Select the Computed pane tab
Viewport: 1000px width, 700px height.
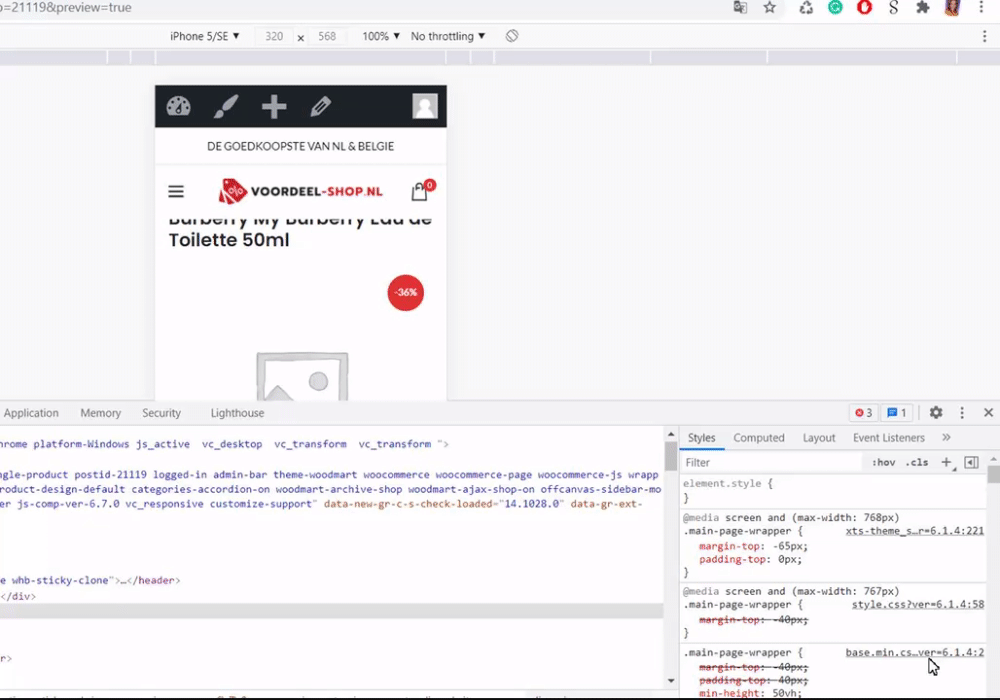pos(759,438)
